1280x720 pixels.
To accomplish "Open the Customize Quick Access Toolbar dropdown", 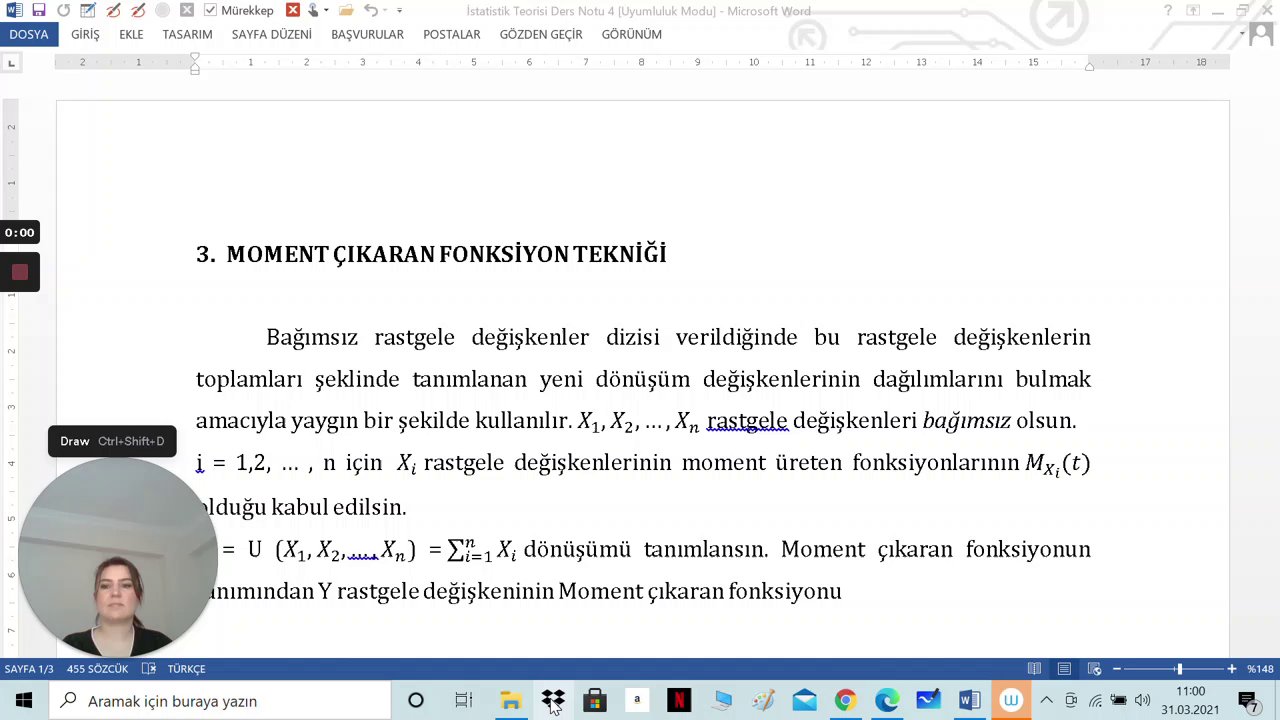I will pyautogui.click(x=400, y=11).
